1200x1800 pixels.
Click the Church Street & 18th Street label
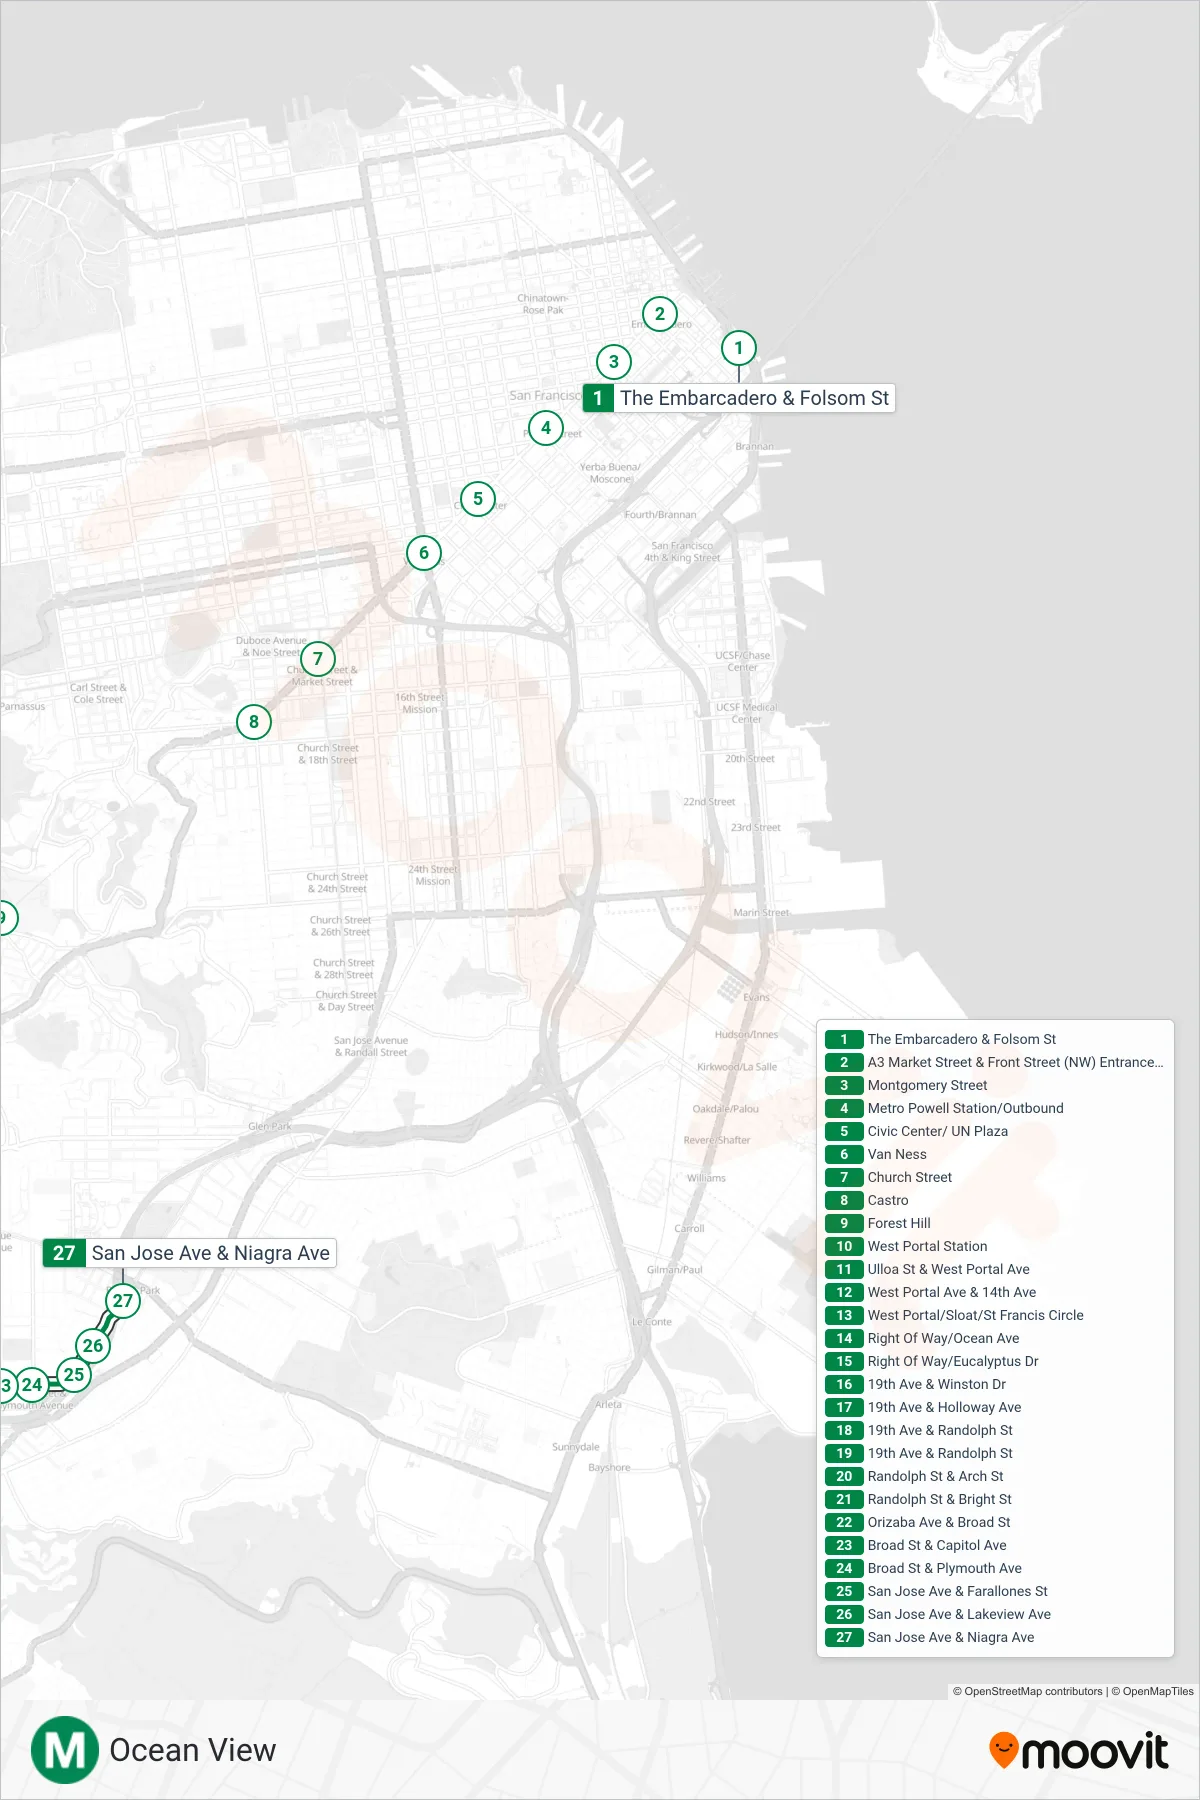(x=328, y=754)
